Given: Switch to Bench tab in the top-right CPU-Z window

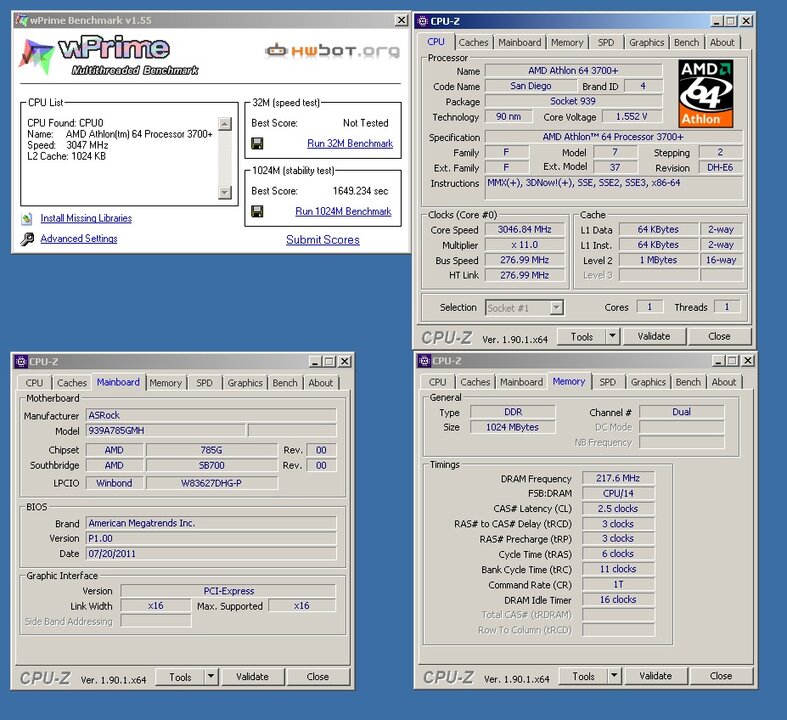Looking at the screenshot, I should pyautogui.click(x=686, y=43).
